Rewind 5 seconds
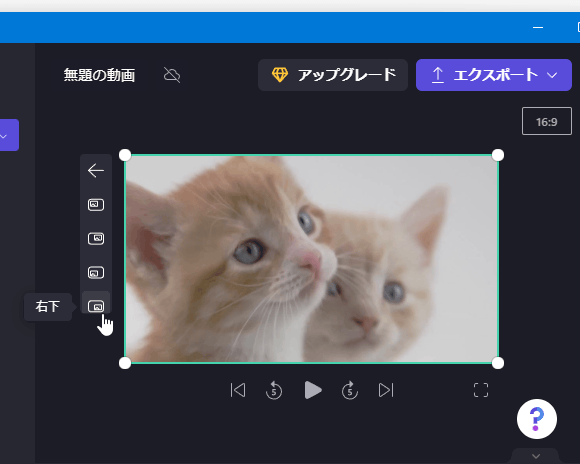 pos(274,390)
